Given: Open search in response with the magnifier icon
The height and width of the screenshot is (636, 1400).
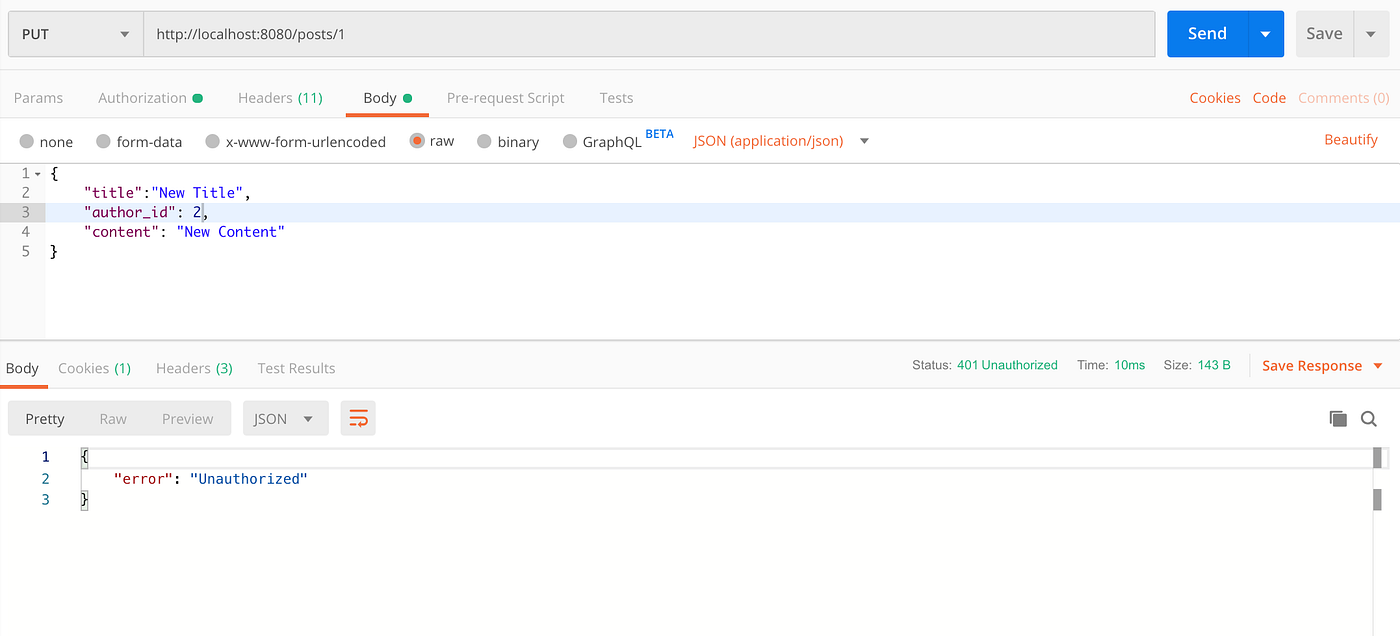Looking at the screenshot, I should pyautogui.click(x=1369, y=419).
